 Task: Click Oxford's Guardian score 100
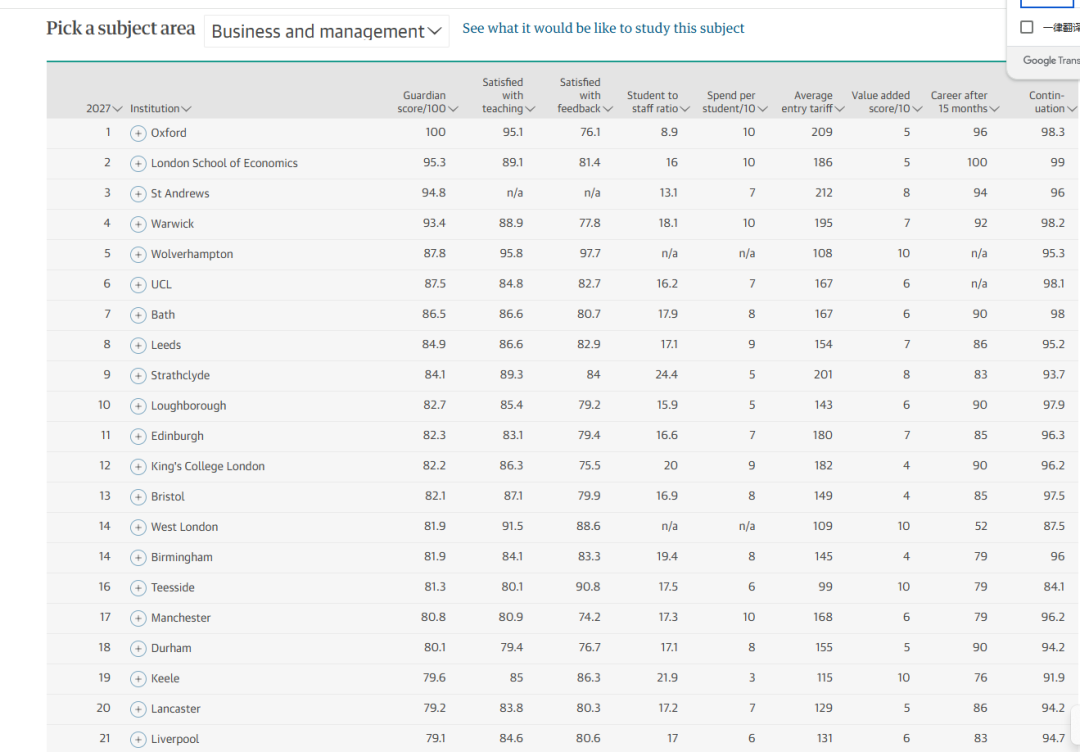pos(435,132)
